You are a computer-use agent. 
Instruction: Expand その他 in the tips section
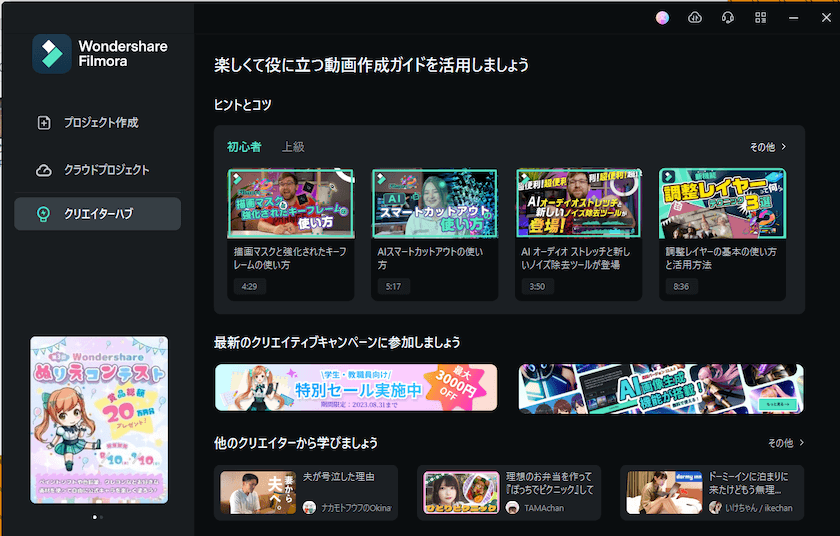pyautogui.click(x=768, y=147)
